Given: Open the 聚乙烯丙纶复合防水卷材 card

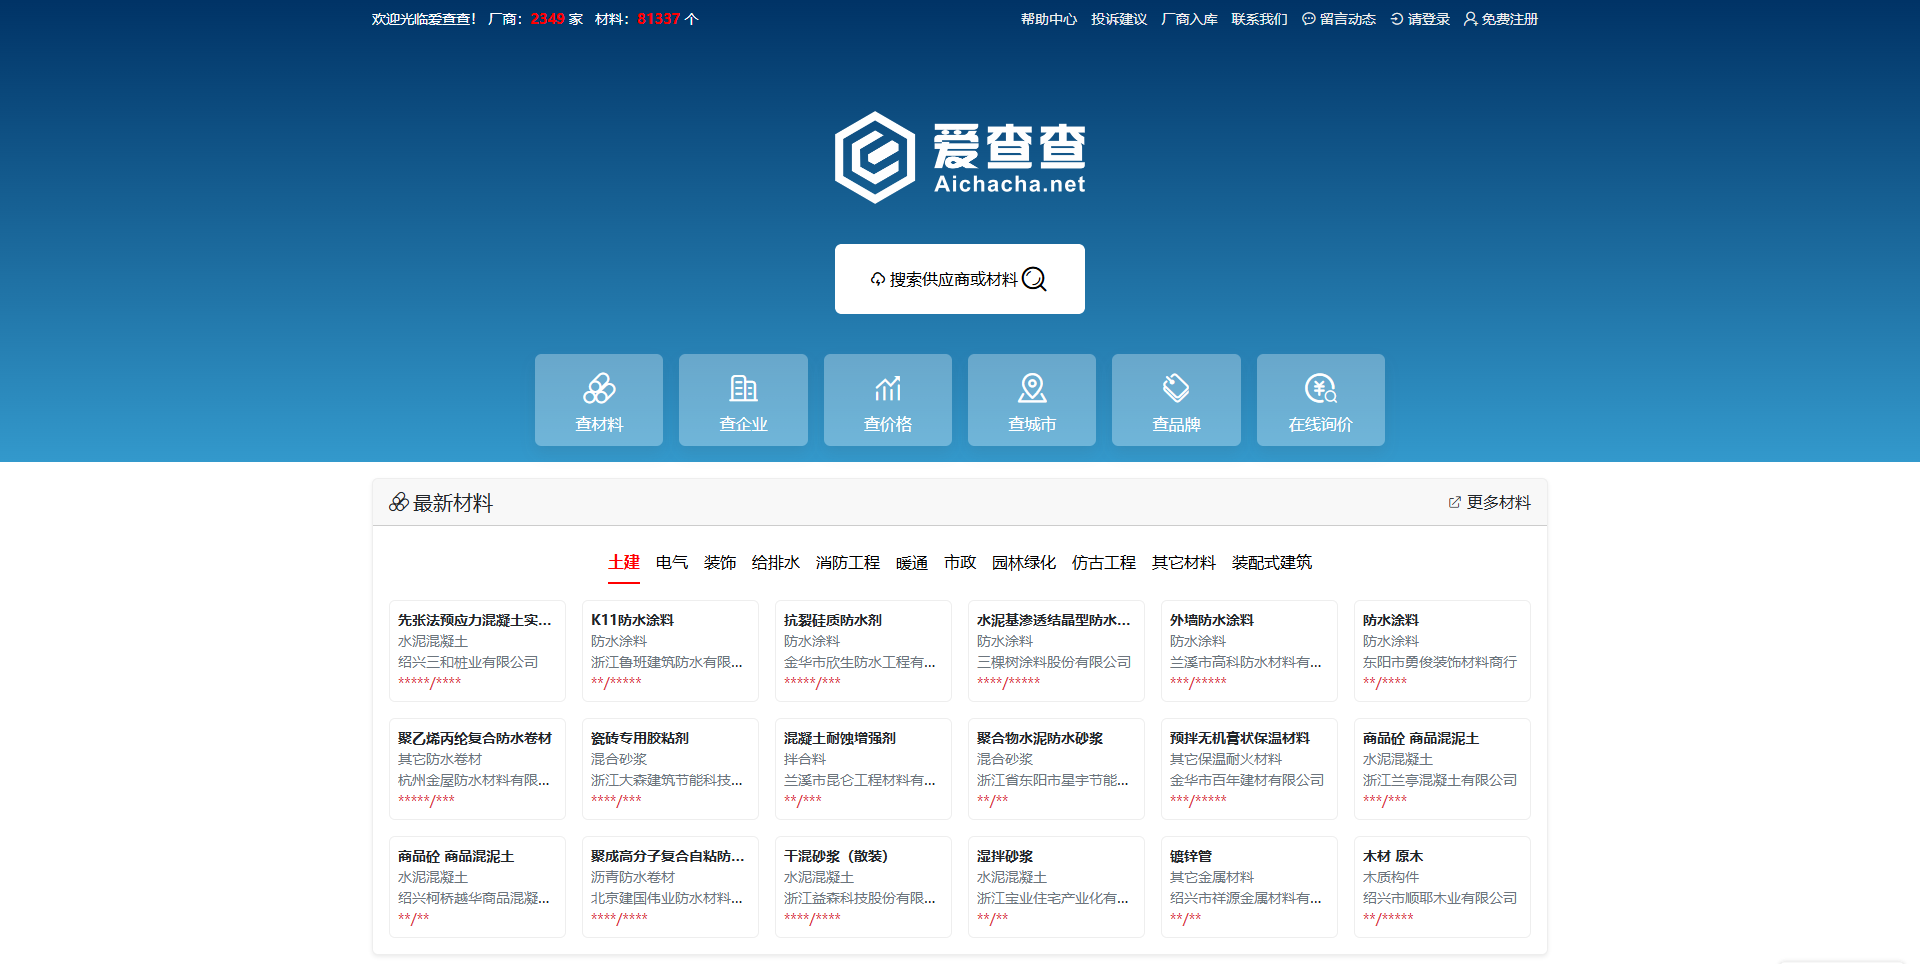Looking at the screenshot, I should (477, 769).
